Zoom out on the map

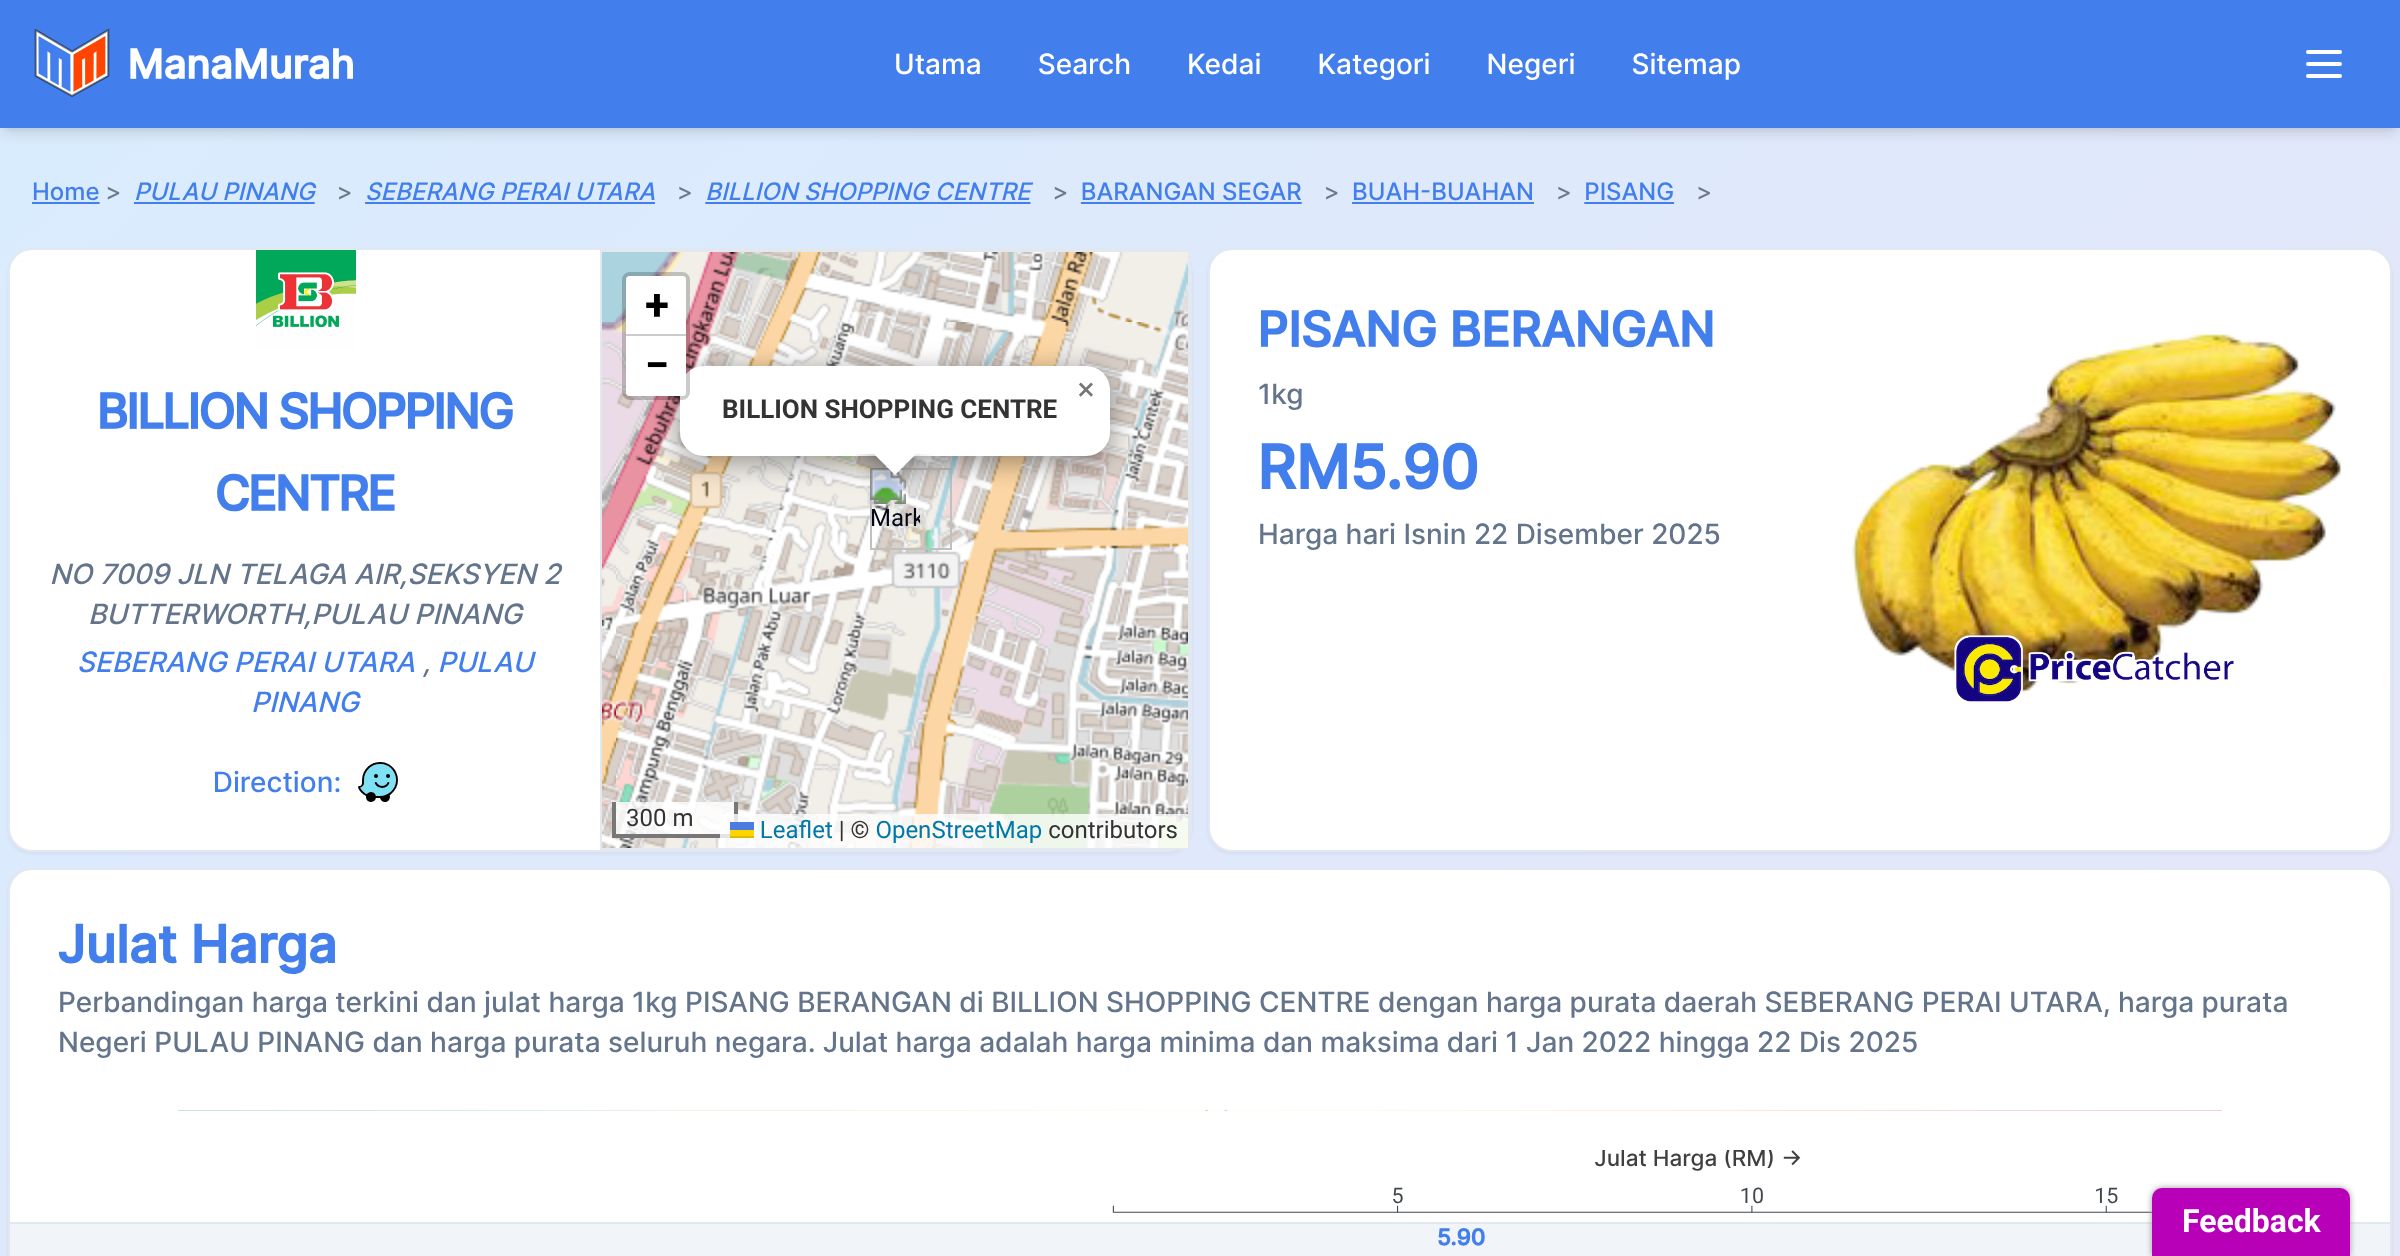click(656, 365)
